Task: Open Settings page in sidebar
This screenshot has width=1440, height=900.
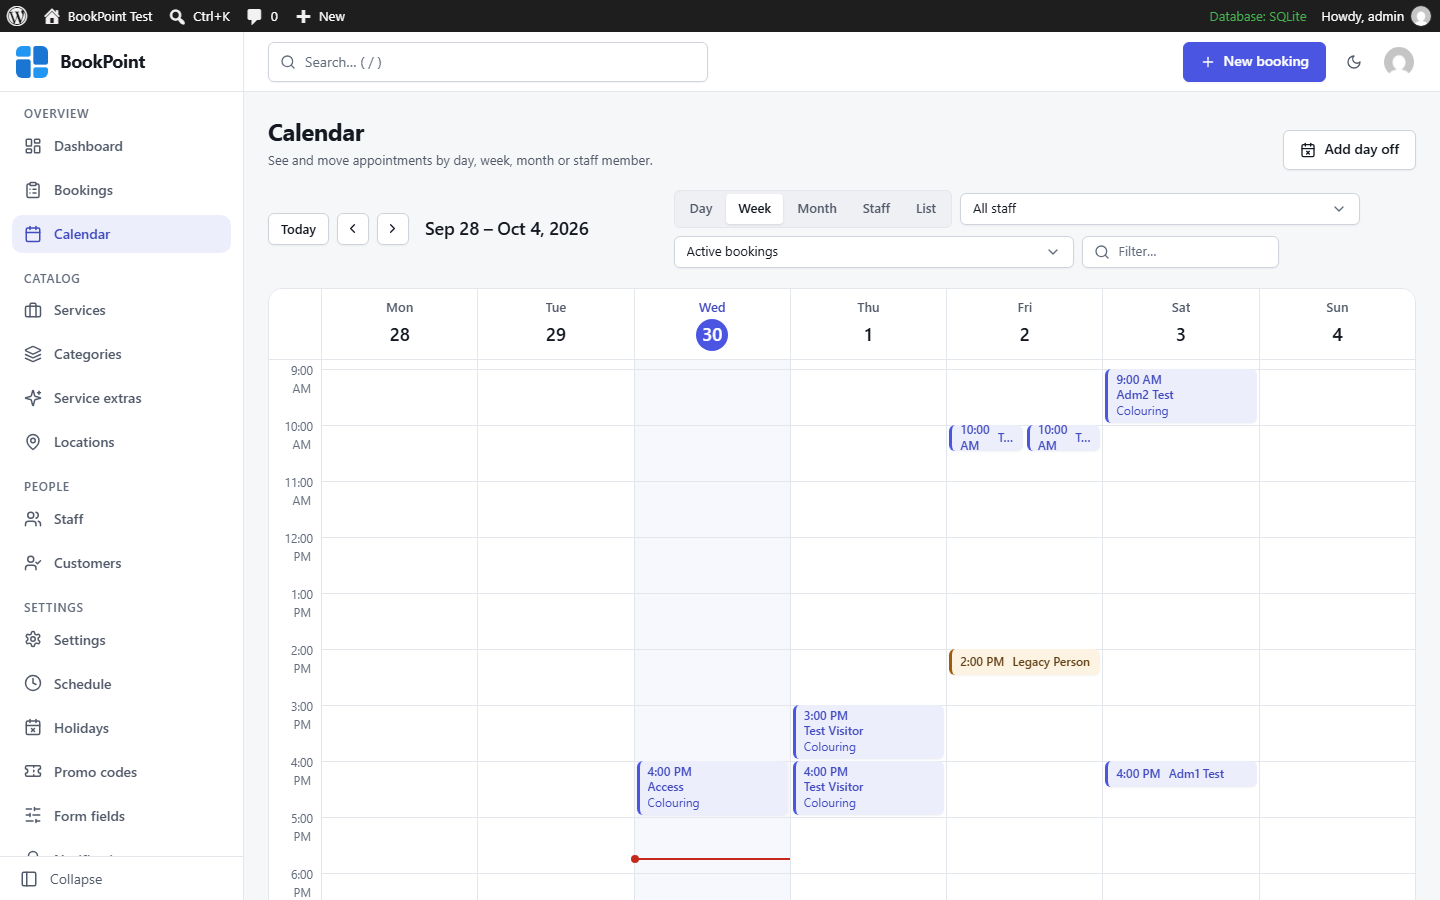Action: (x=121, y=640)
